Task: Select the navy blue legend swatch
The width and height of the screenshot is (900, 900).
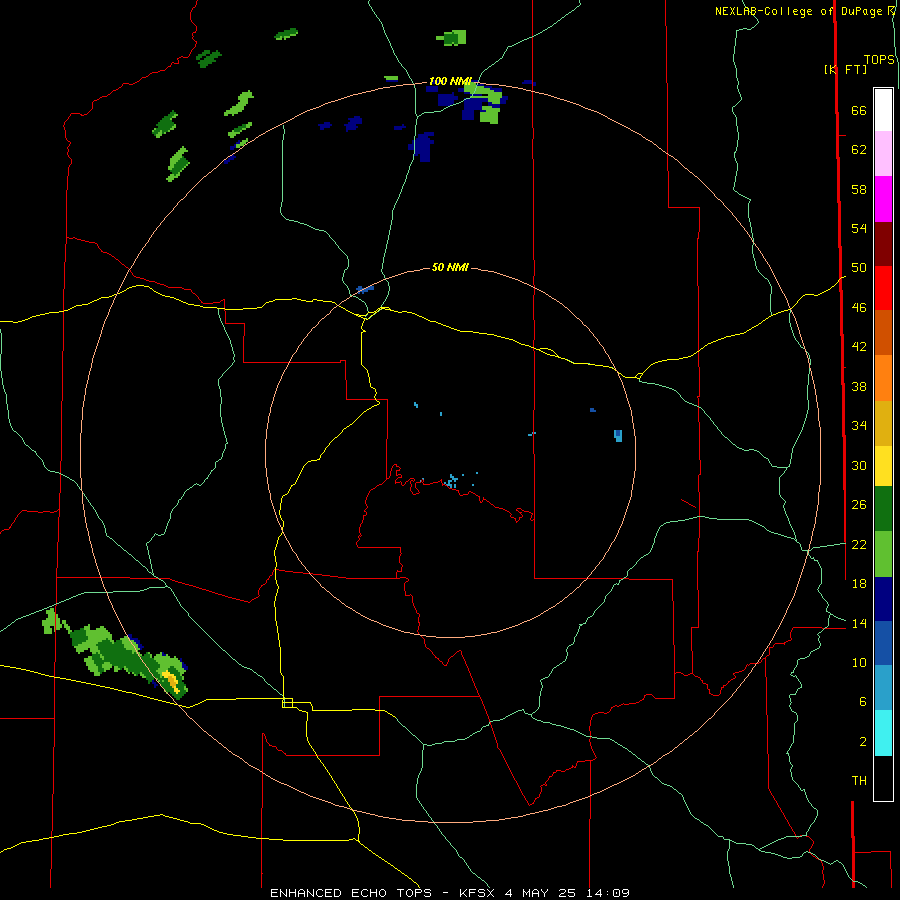Action: click(x=883, y=599)
